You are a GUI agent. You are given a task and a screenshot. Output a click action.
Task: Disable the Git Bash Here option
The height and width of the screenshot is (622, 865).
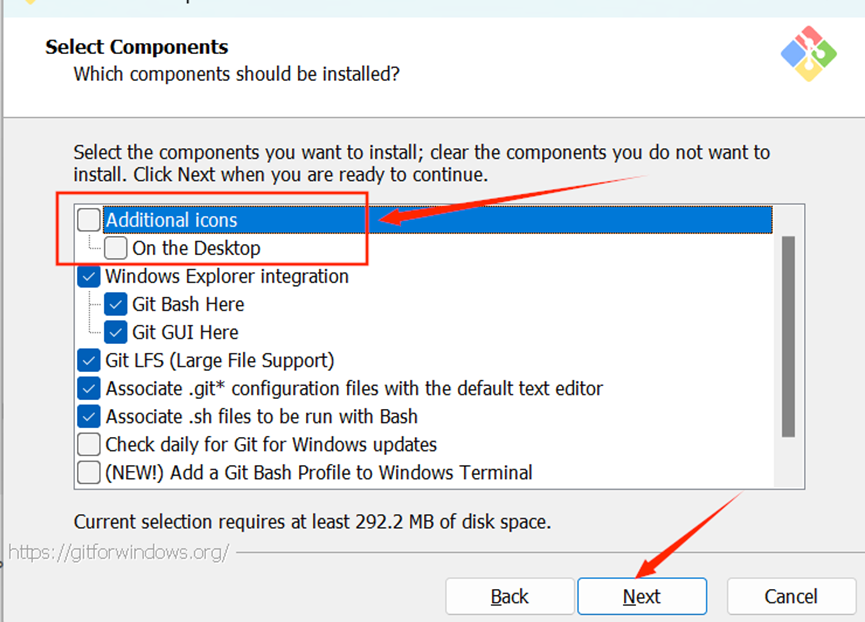[x=116, y=304]
